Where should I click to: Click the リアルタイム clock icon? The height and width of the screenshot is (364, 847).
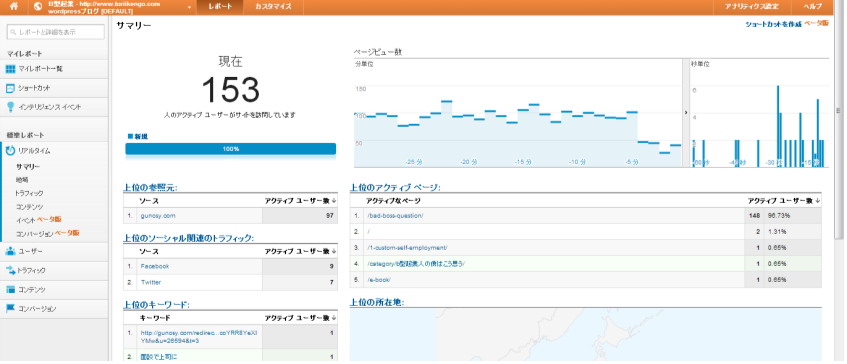tap(10, 151)
